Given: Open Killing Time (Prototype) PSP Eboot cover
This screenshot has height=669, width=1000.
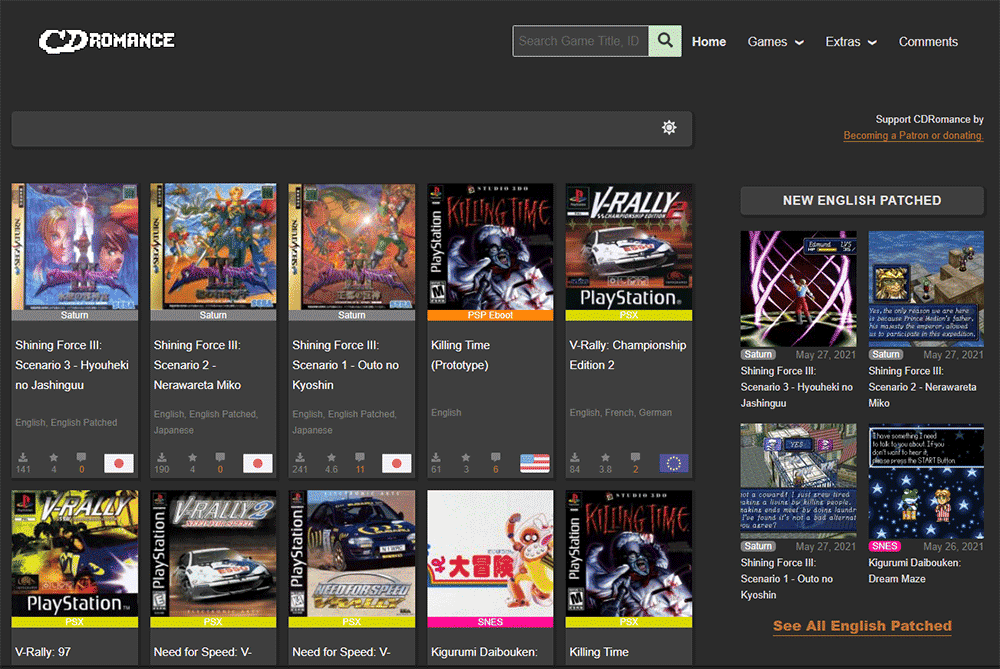Looking at the screenshot, I should (x=490, y=246).
